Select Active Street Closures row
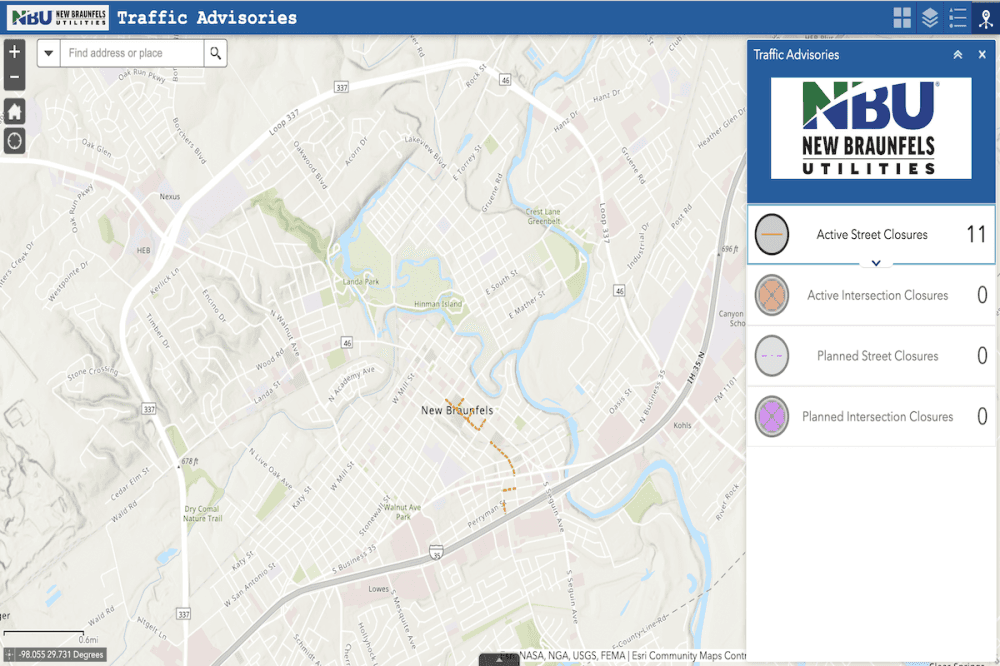 pyautogui.click(x=871, y=234)
